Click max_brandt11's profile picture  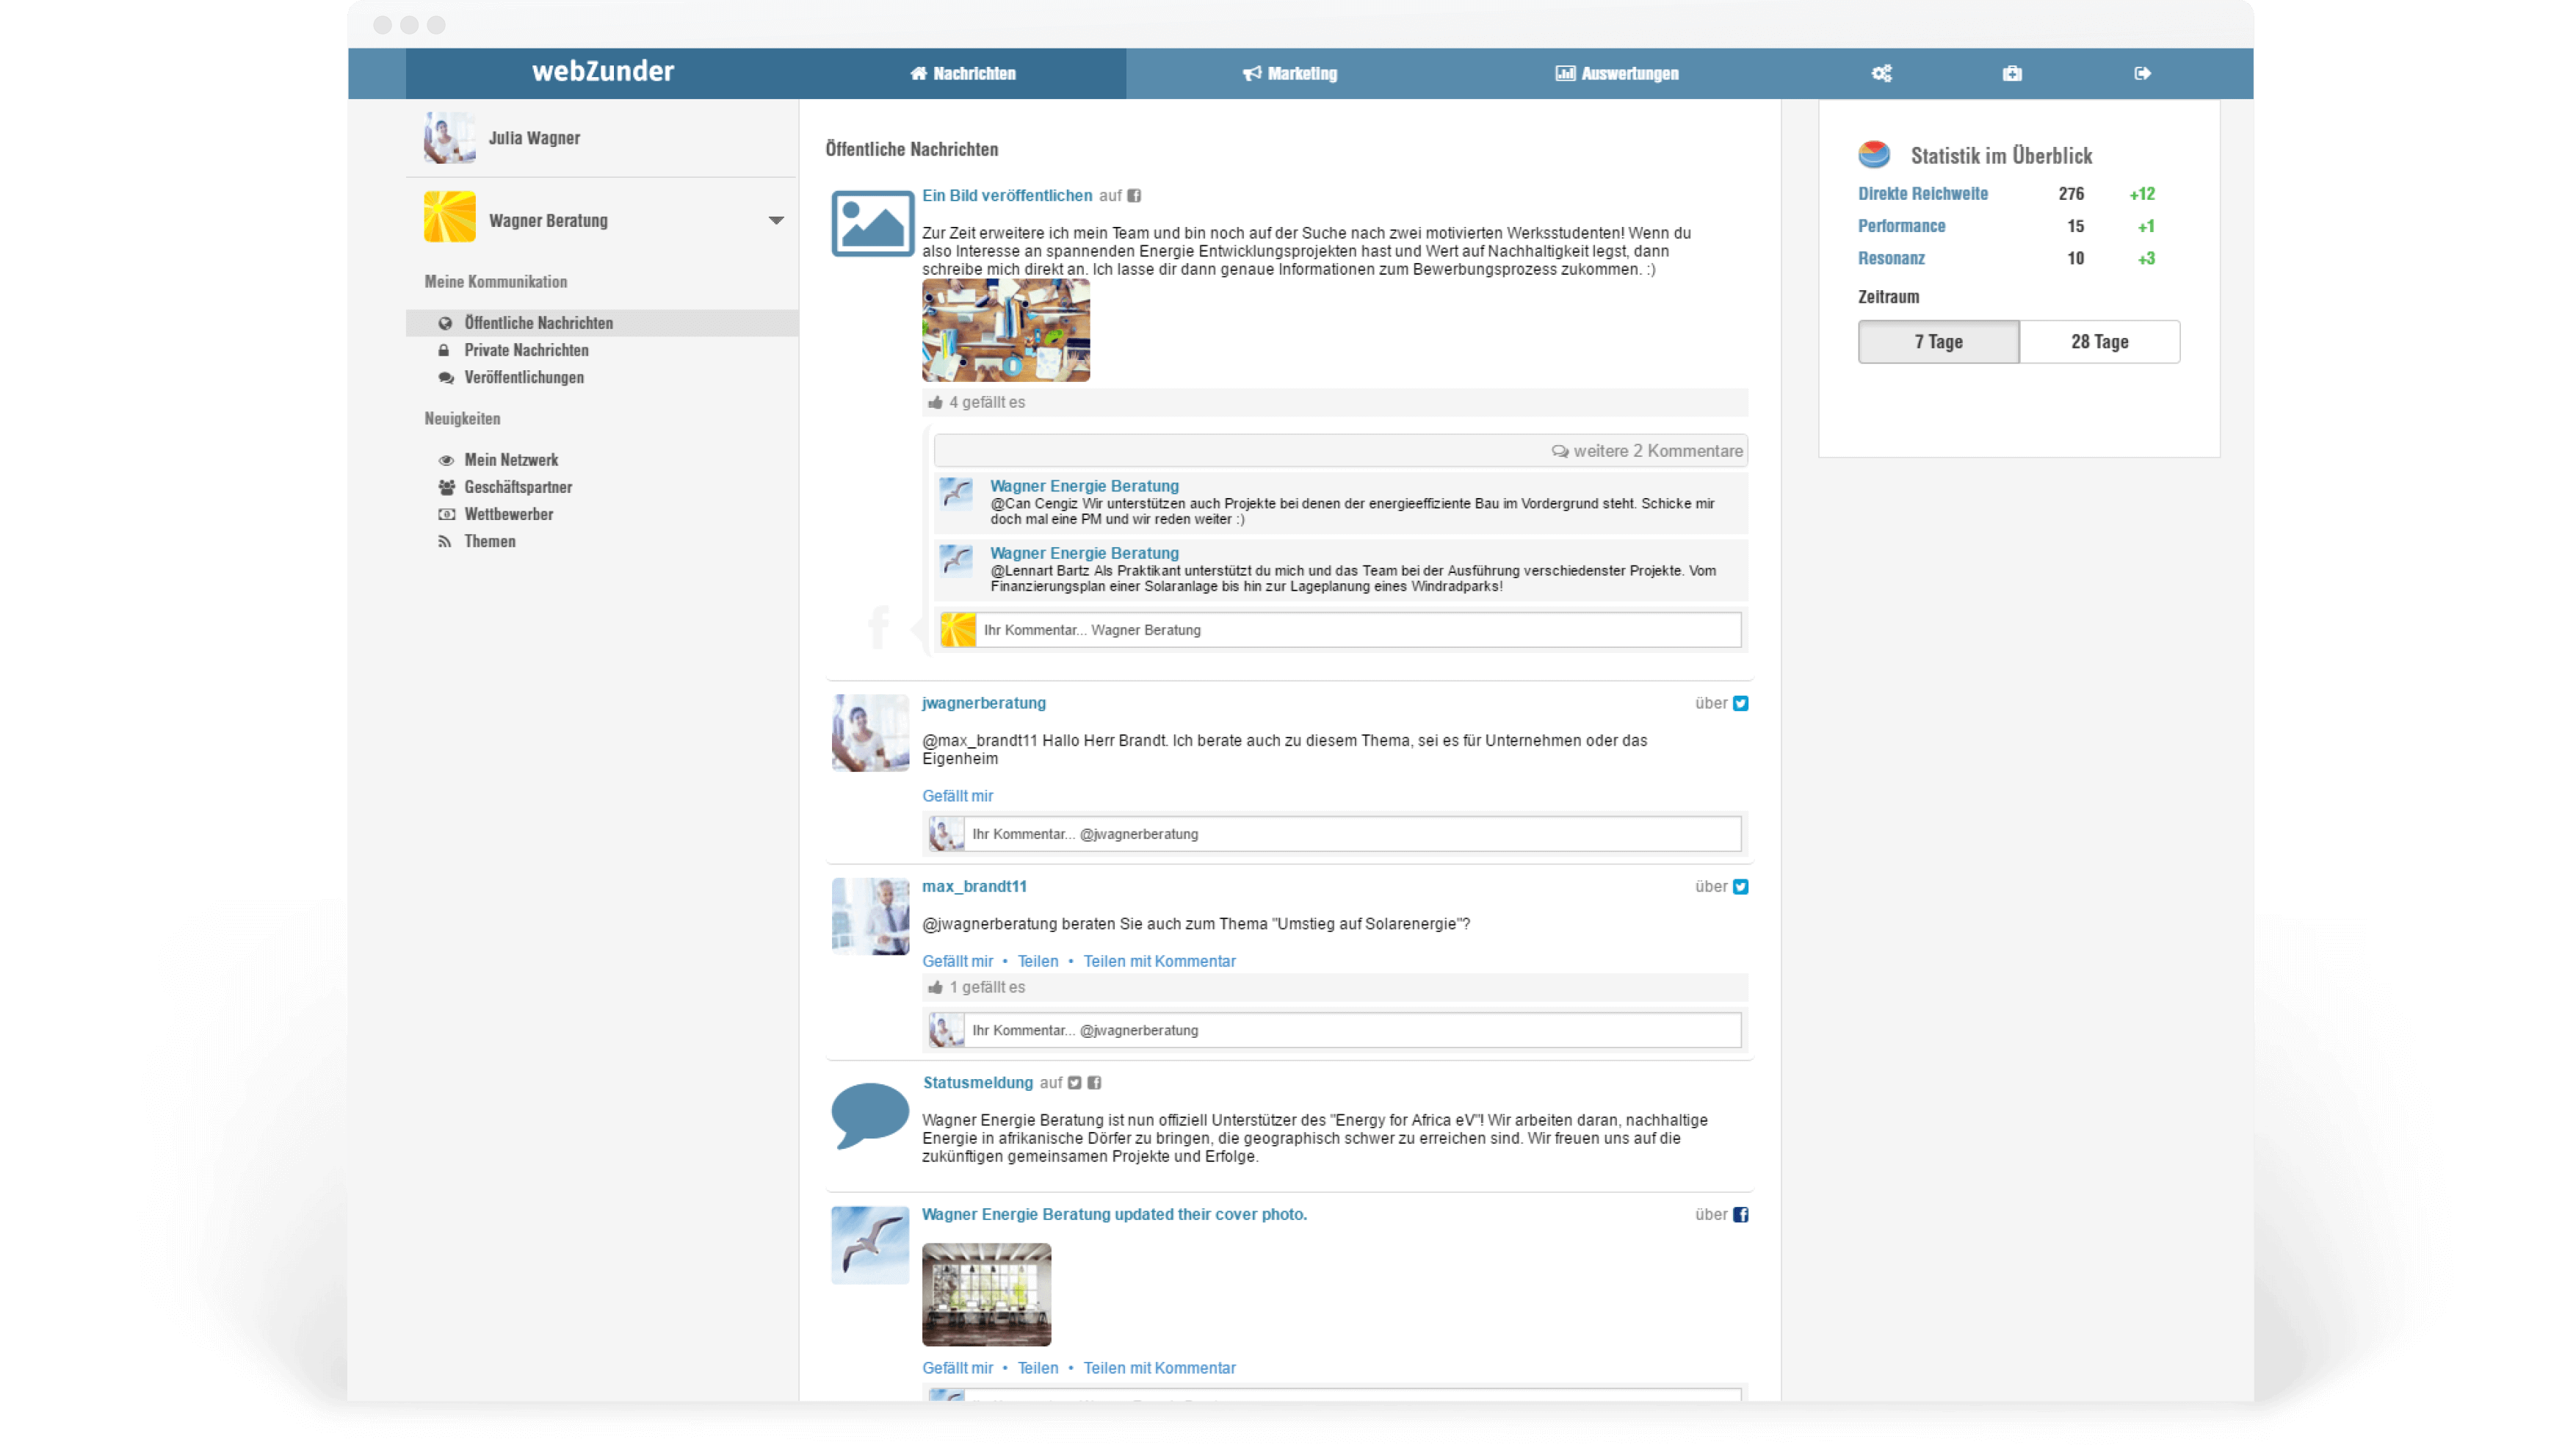(870, 916)
